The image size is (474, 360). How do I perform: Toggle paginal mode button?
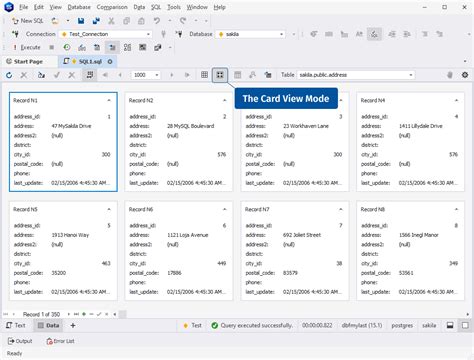(x=90, y=75)
